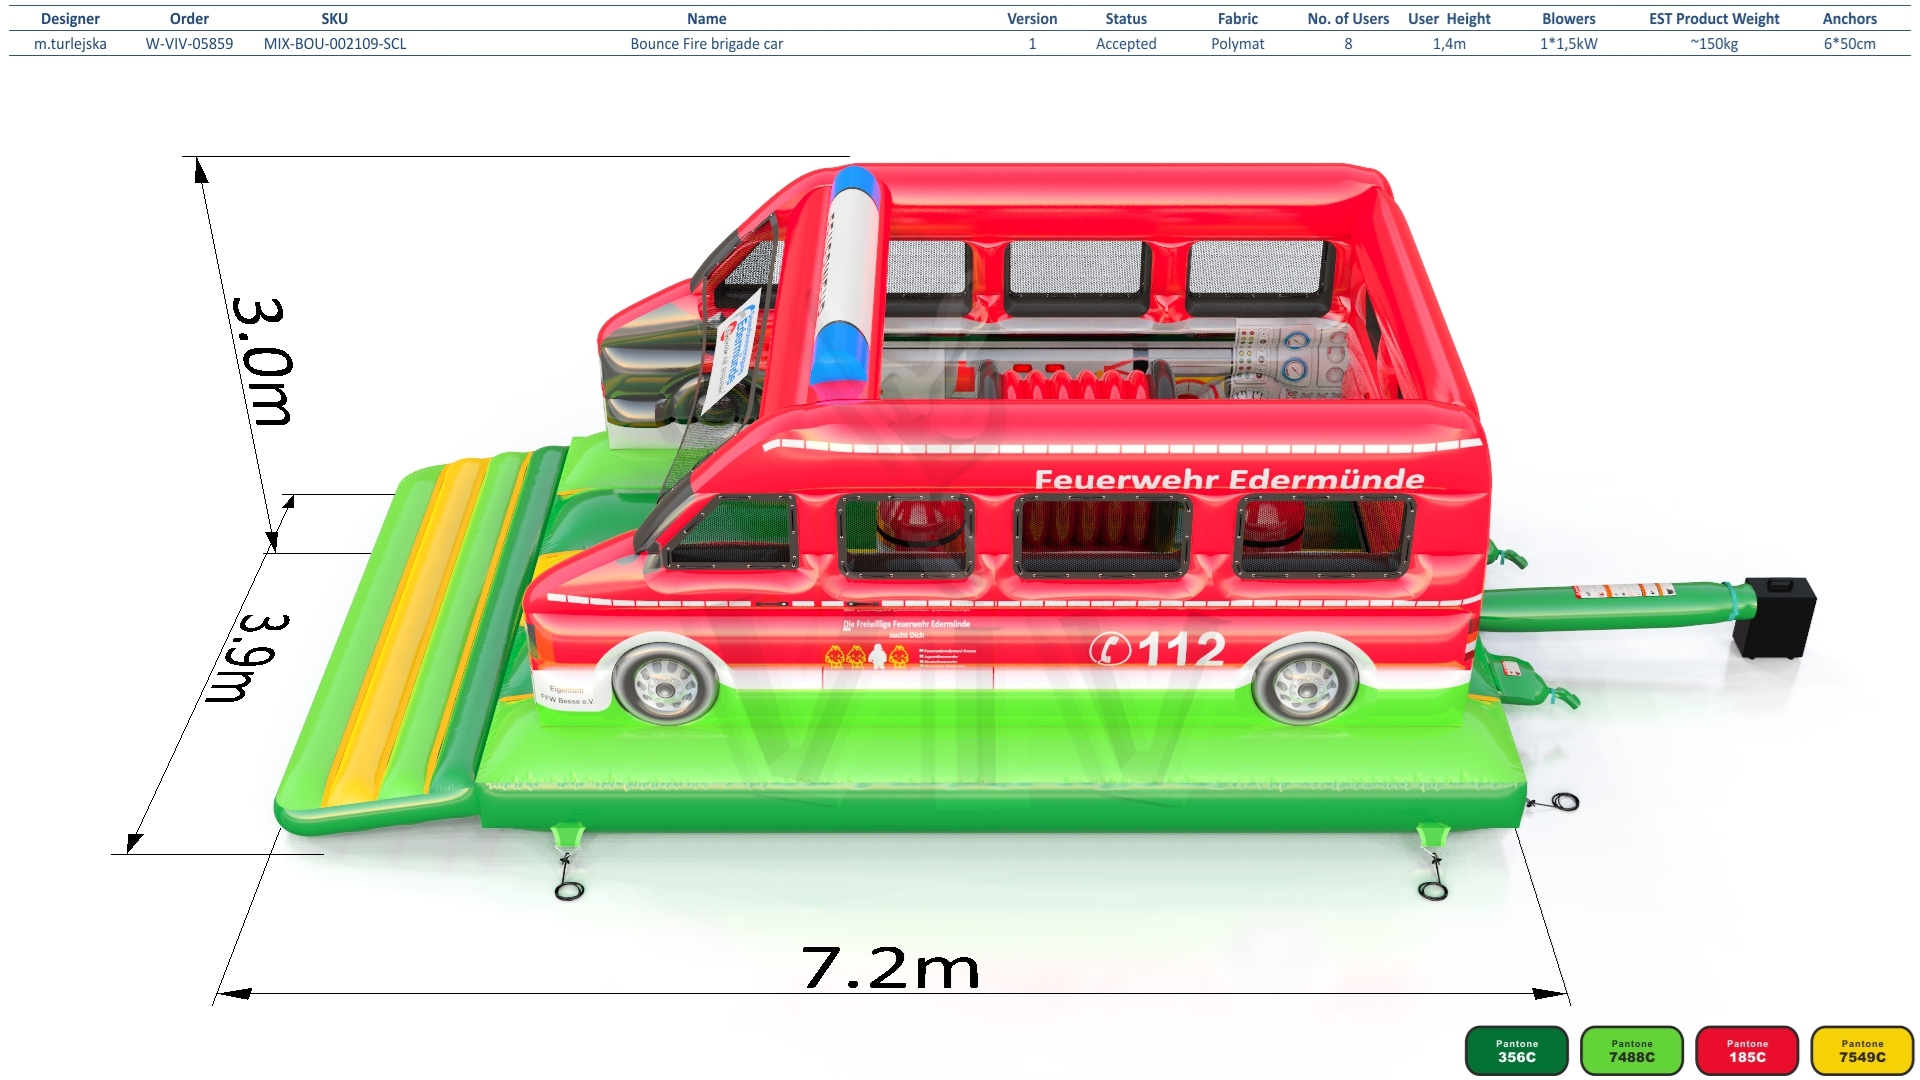Click the SKU column header
The image size is (1920, 1080).
pos(335,18)
